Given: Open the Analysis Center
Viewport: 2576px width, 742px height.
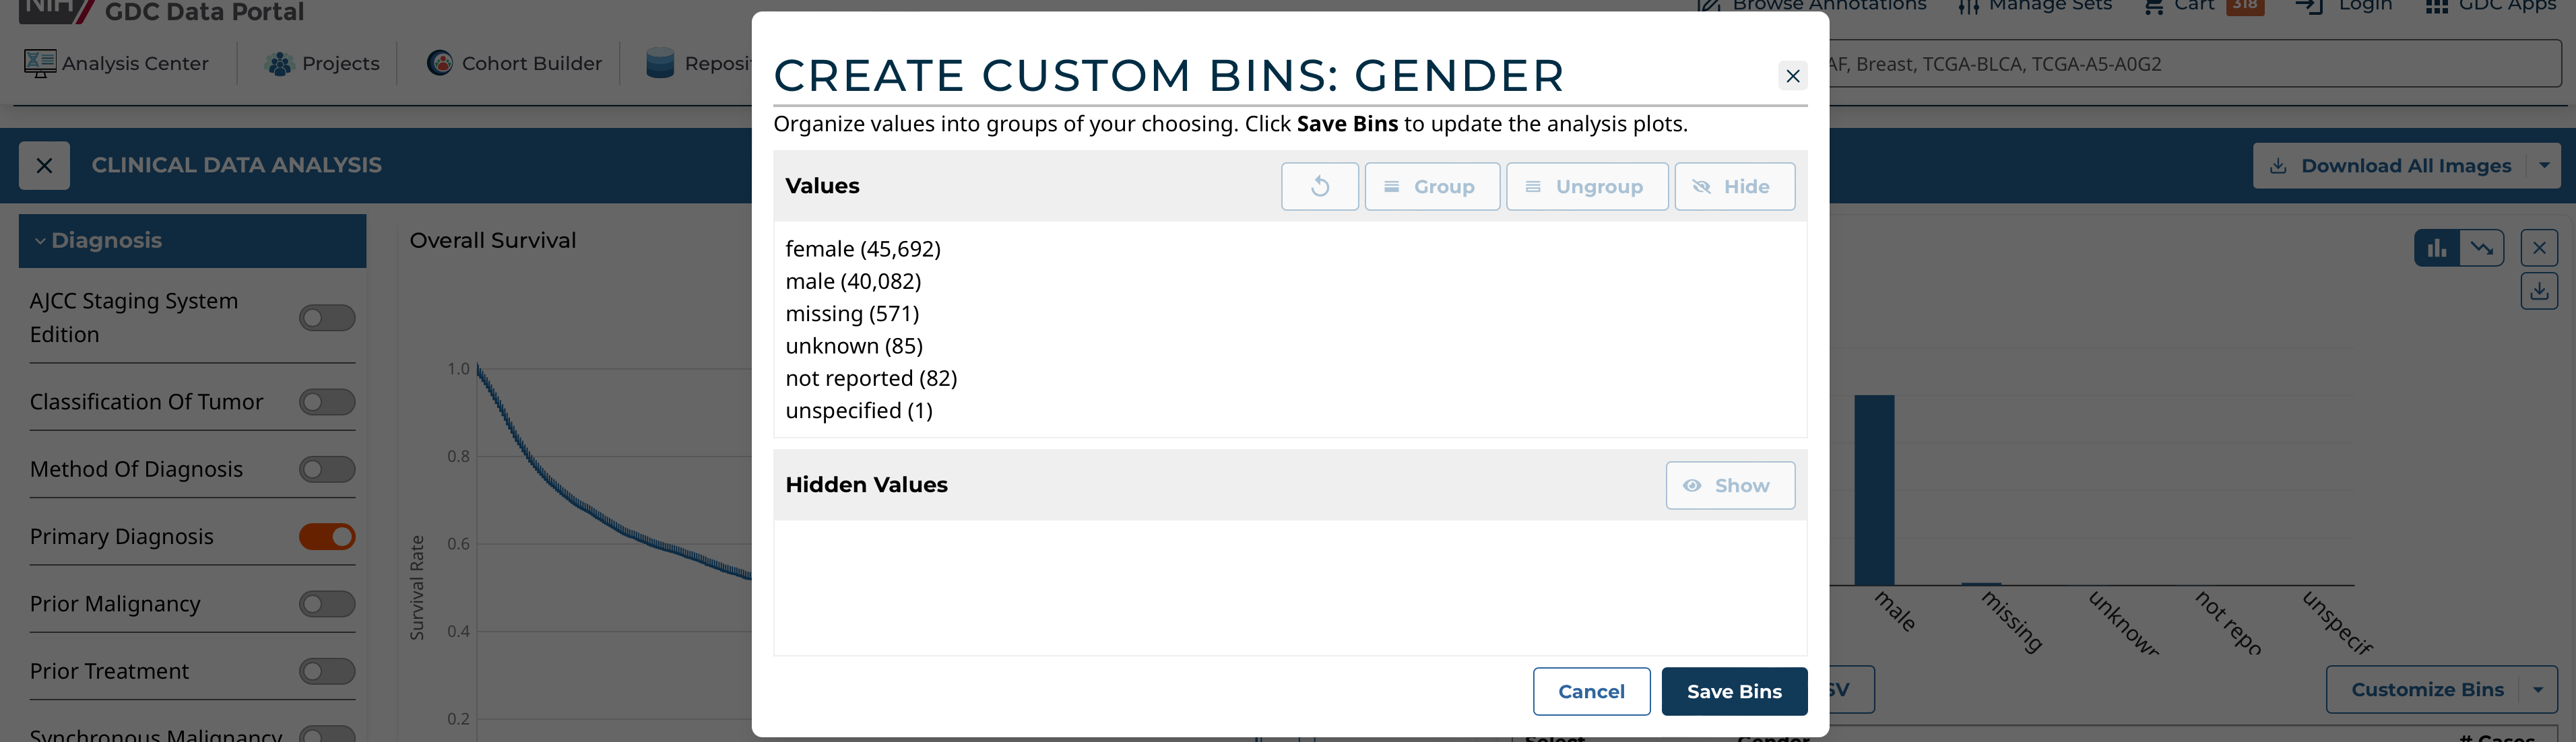Looking at the screenshot, I should click(x=116, y=64).
